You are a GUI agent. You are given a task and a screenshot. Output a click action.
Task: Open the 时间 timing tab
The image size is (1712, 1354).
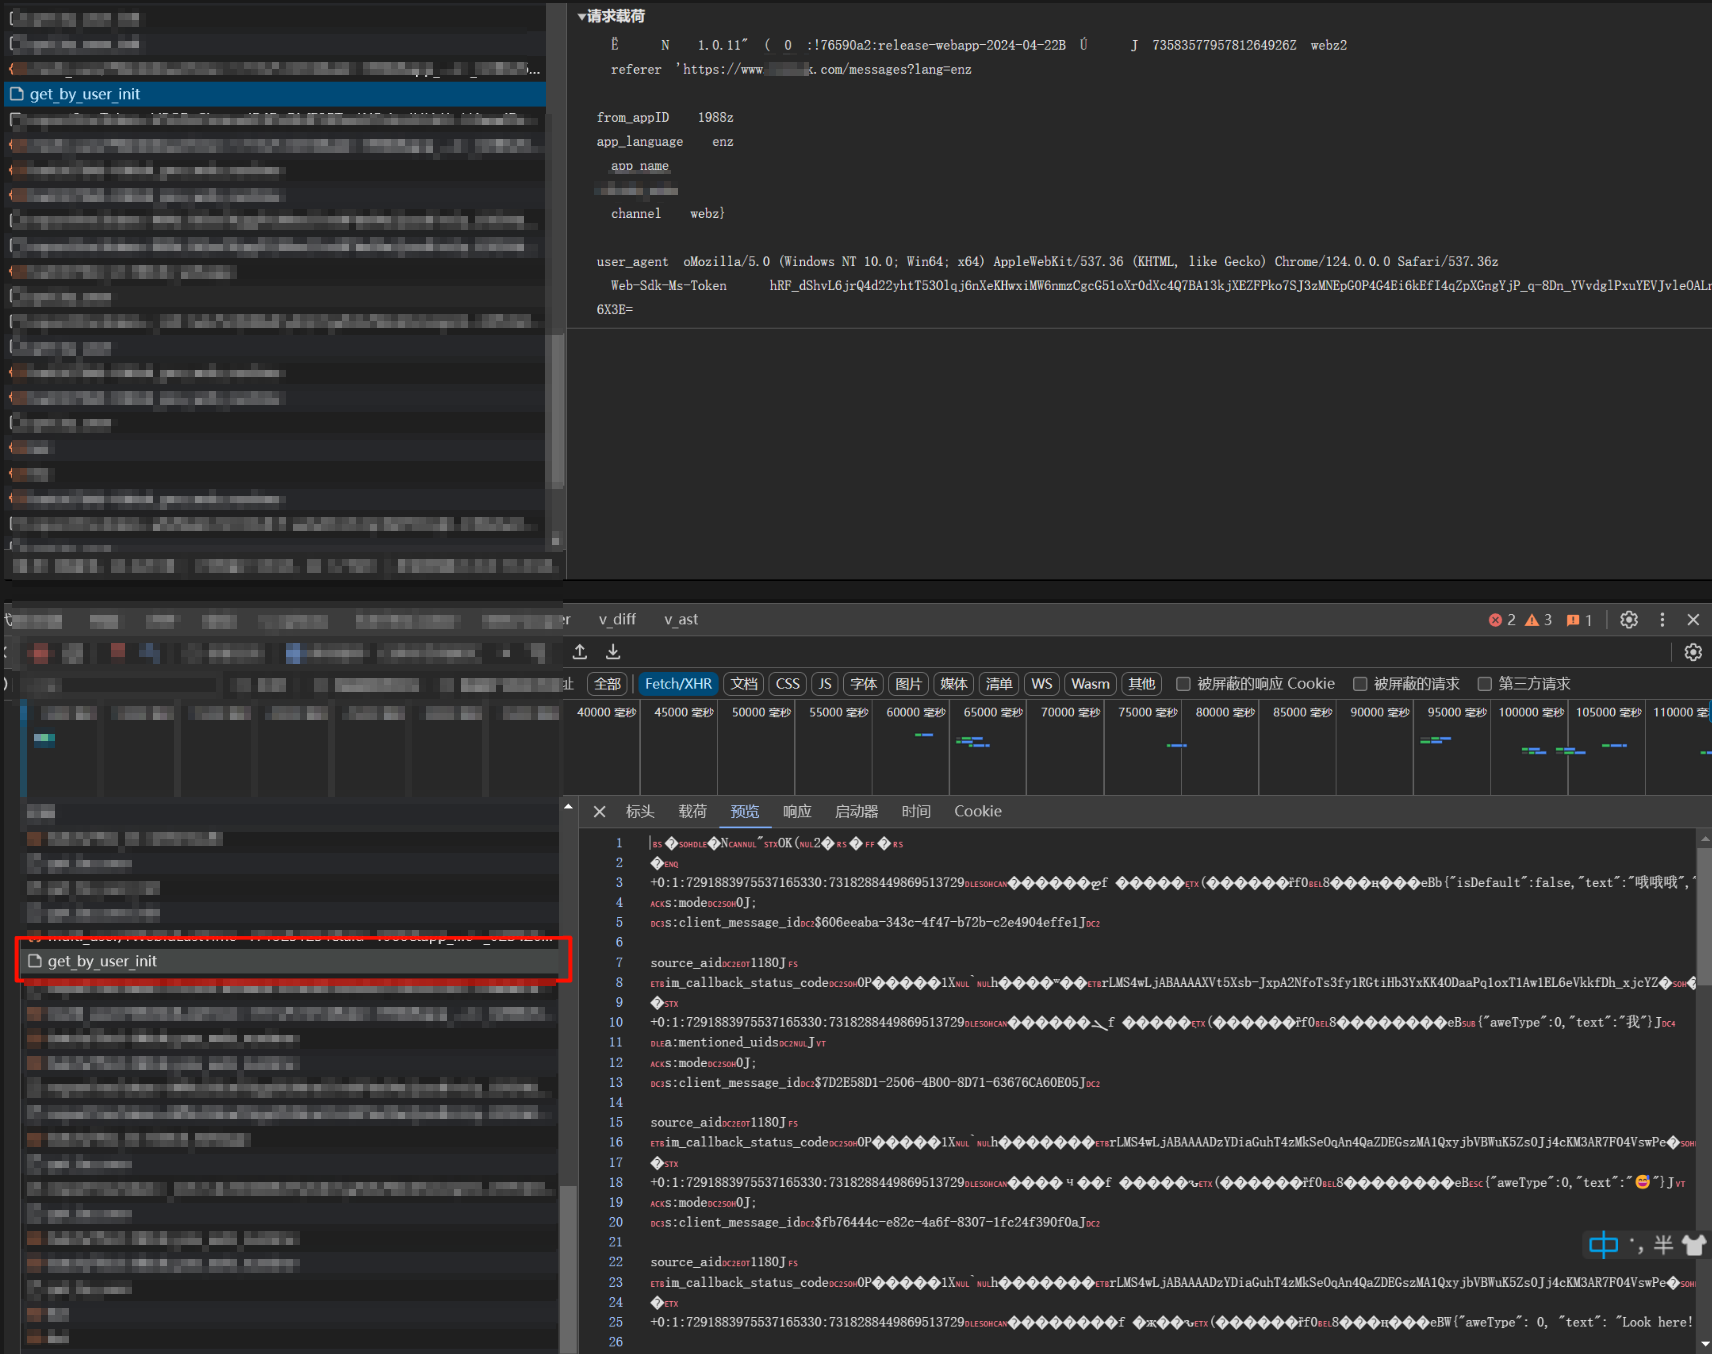pos(916,811)
